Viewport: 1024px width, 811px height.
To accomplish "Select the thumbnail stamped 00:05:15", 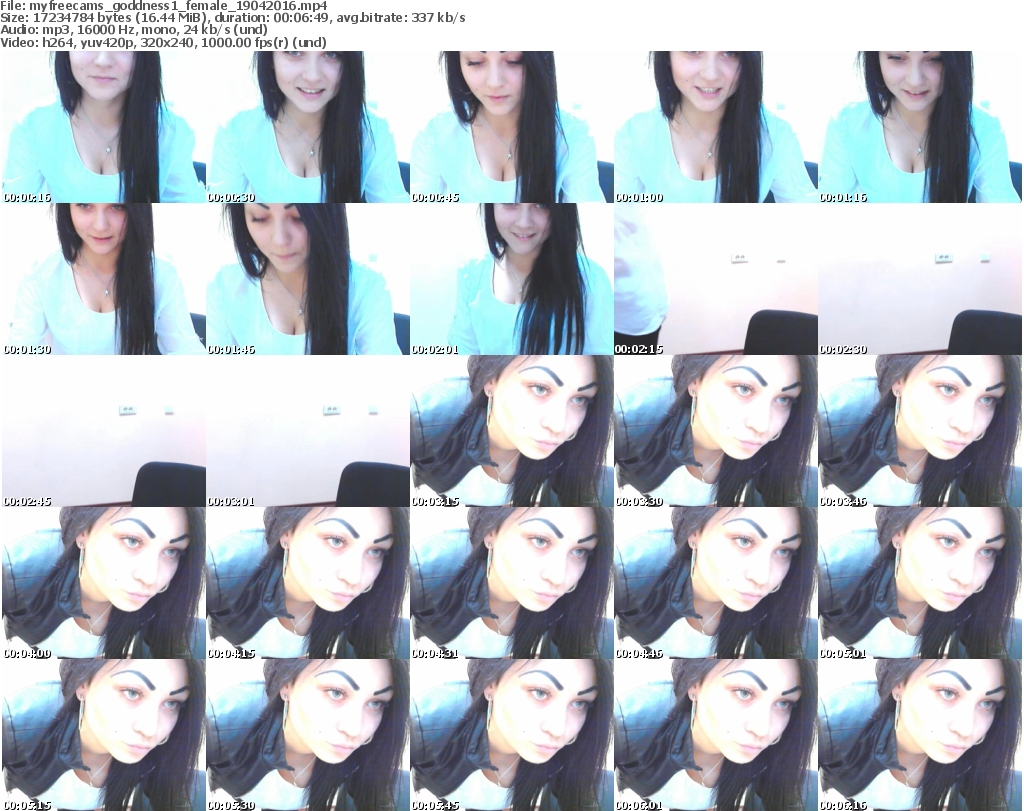I will [x=104, y=735].
